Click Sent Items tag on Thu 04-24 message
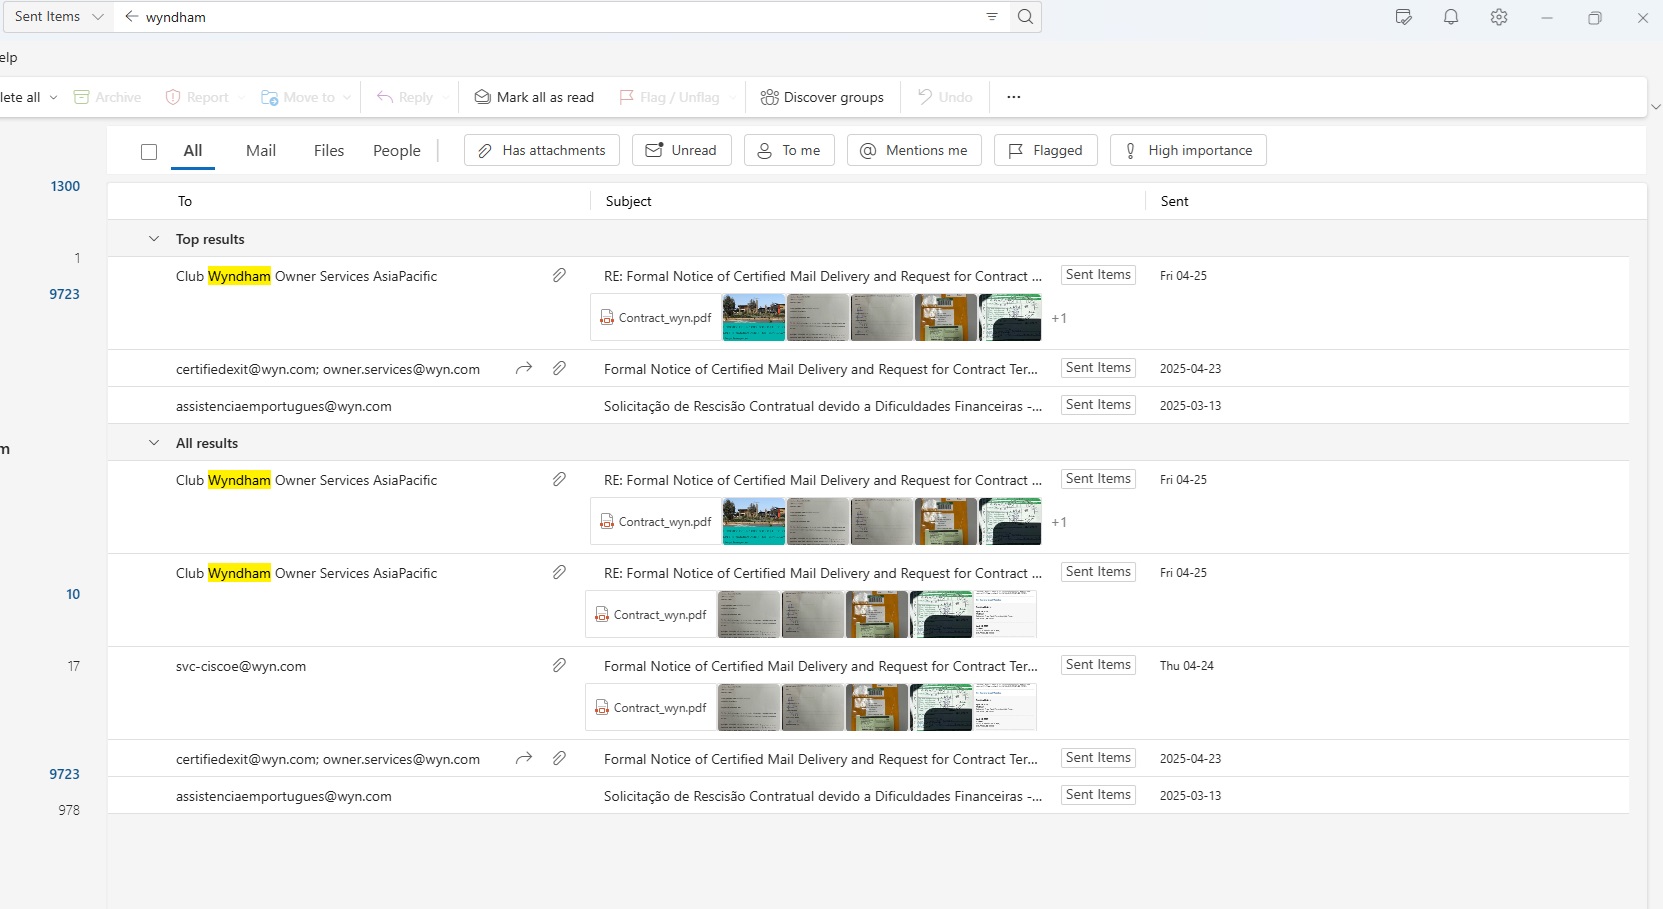The image size is (1663, 909). coord(1098,665)
